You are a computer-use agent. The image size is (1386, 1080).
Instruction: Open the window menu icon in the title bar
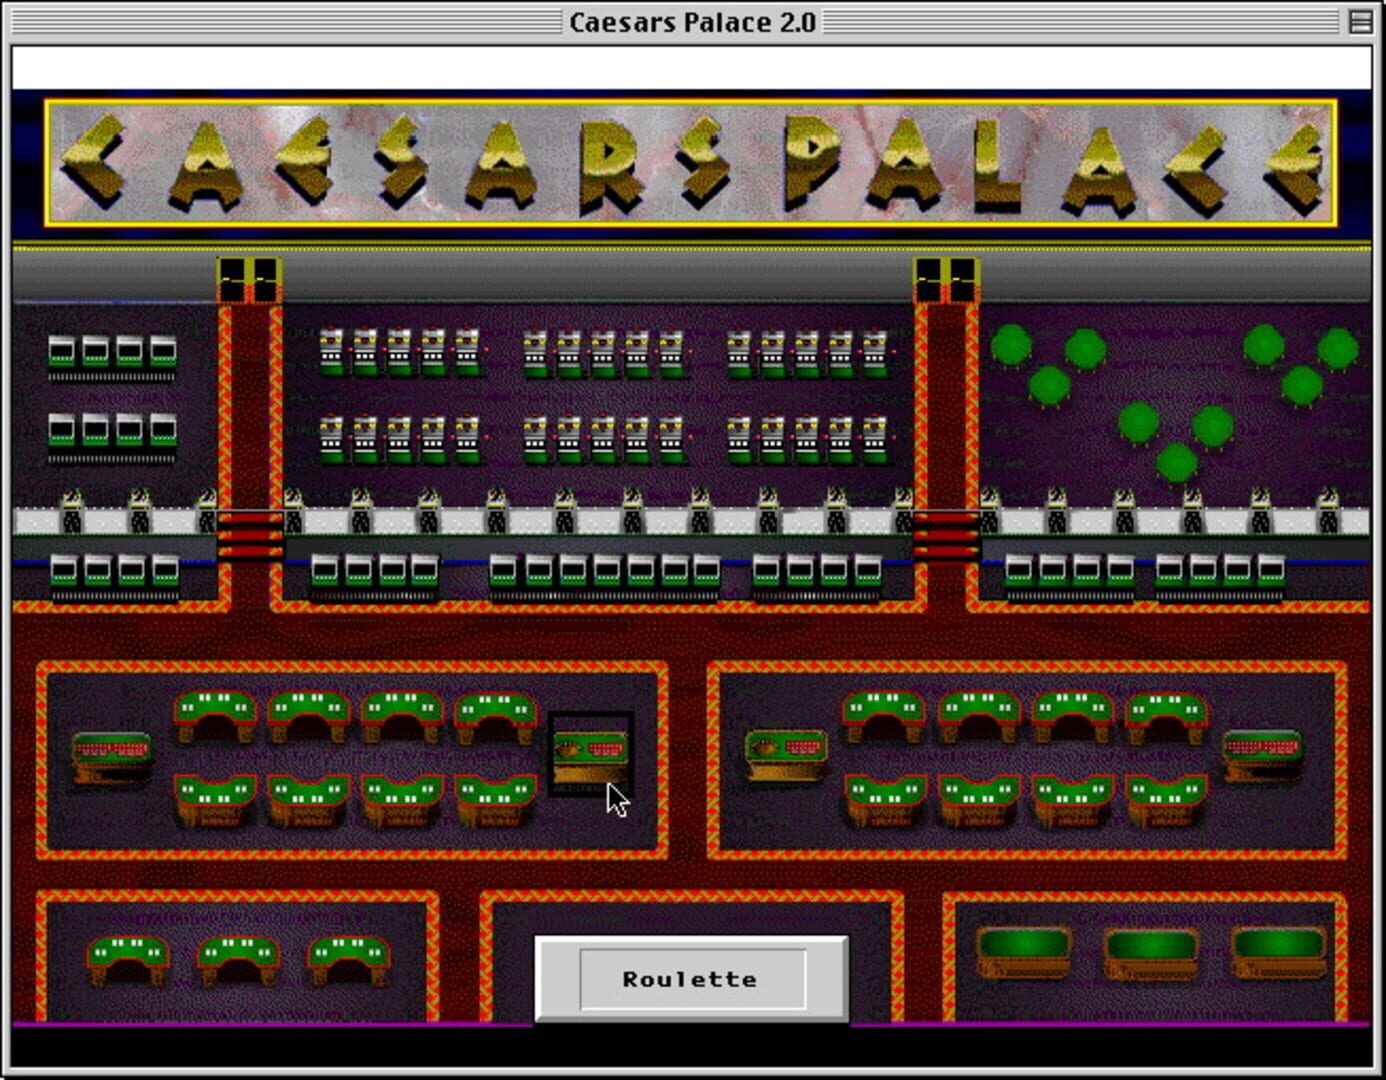pos(1360,21)
